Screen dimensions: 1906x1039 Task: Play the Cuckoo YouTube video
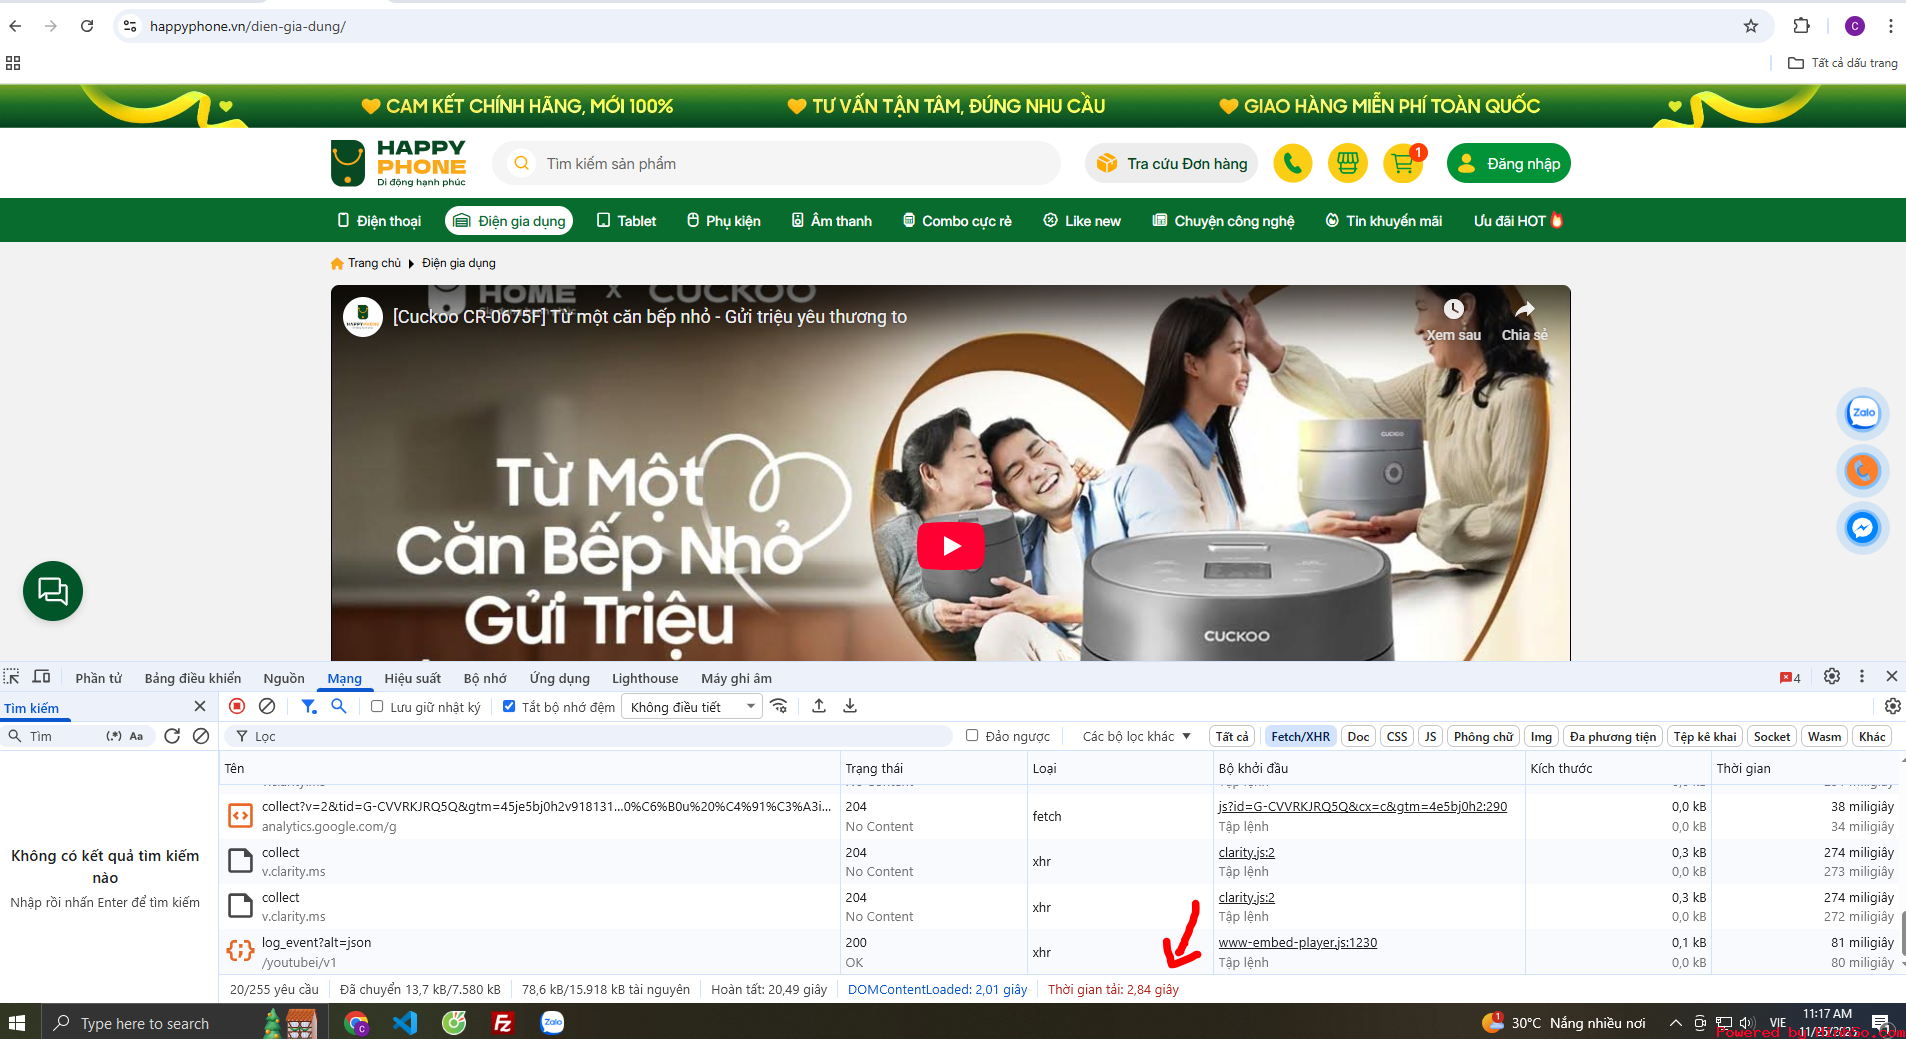click(x=950, y=545)
